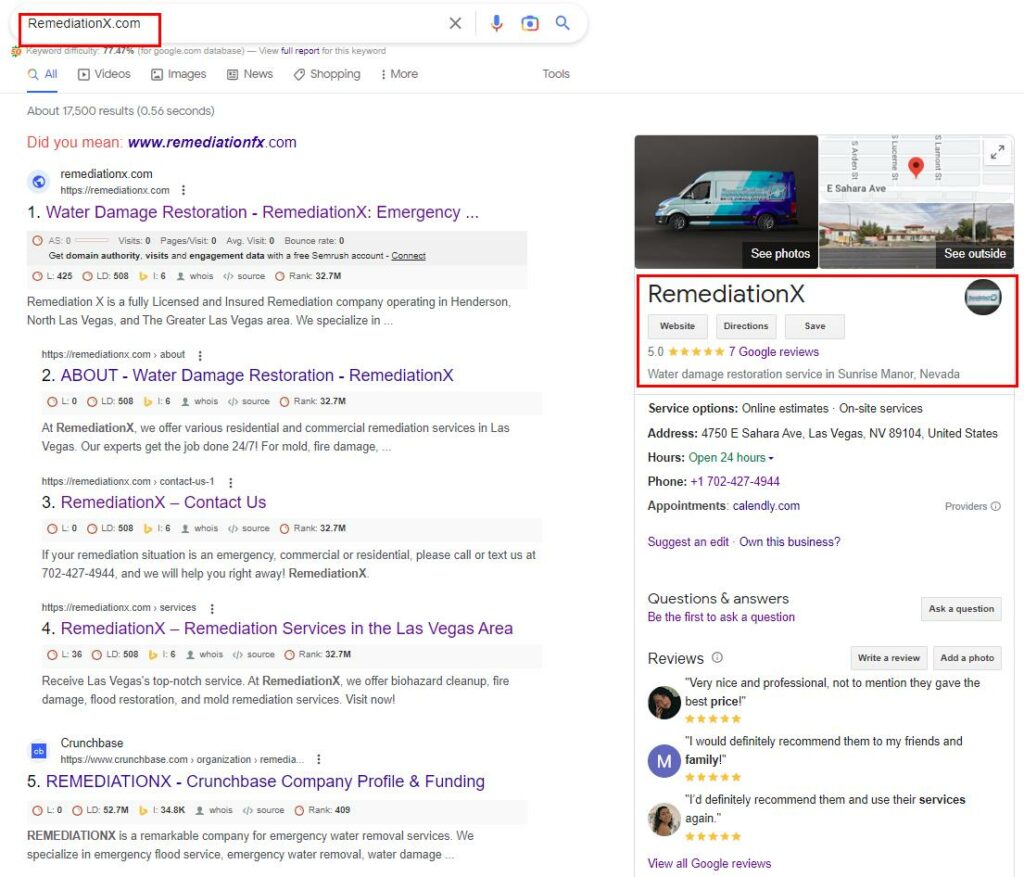Open the 'best price' reviewer avatar
Screen dimensions: 1024x877
(664, 703)
